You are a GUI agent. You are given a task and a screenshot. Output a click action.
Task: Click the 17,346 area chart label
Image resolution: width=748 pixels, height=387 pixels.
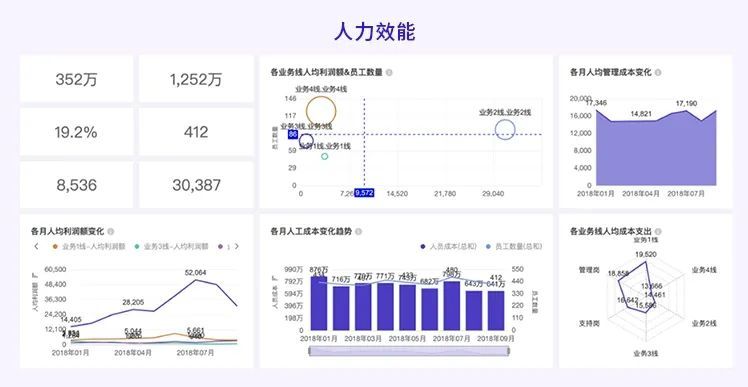click(596, 103)
